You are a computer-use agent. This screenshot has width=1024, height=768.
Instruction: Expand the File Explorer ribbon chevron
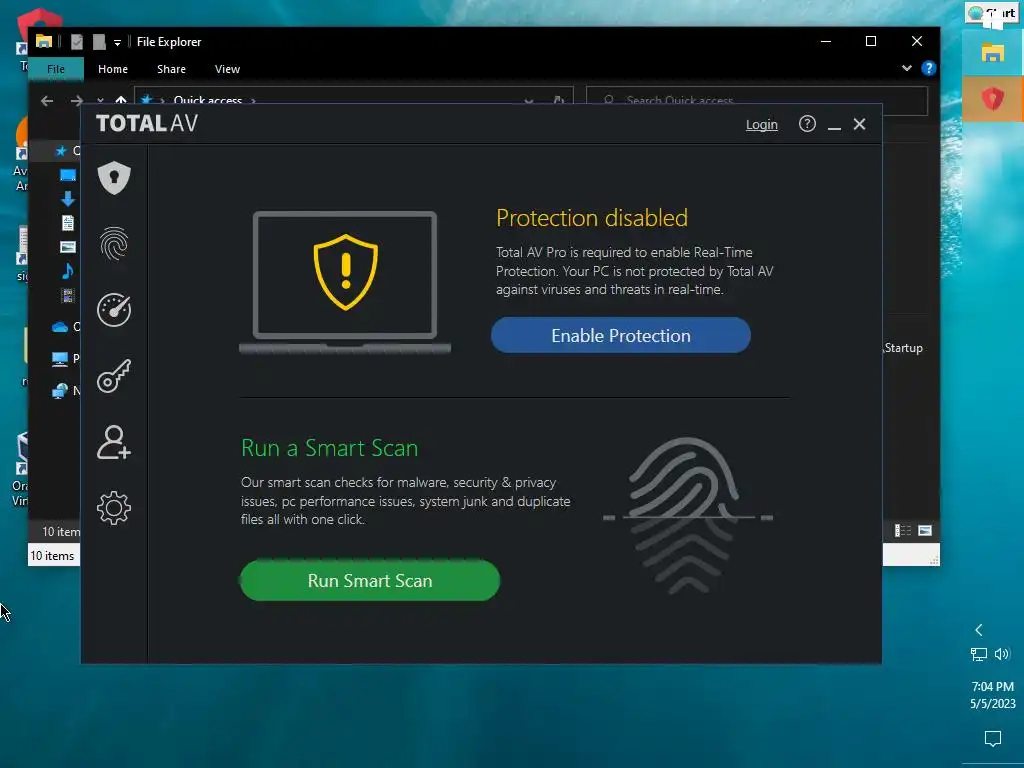tap(906, 68)
